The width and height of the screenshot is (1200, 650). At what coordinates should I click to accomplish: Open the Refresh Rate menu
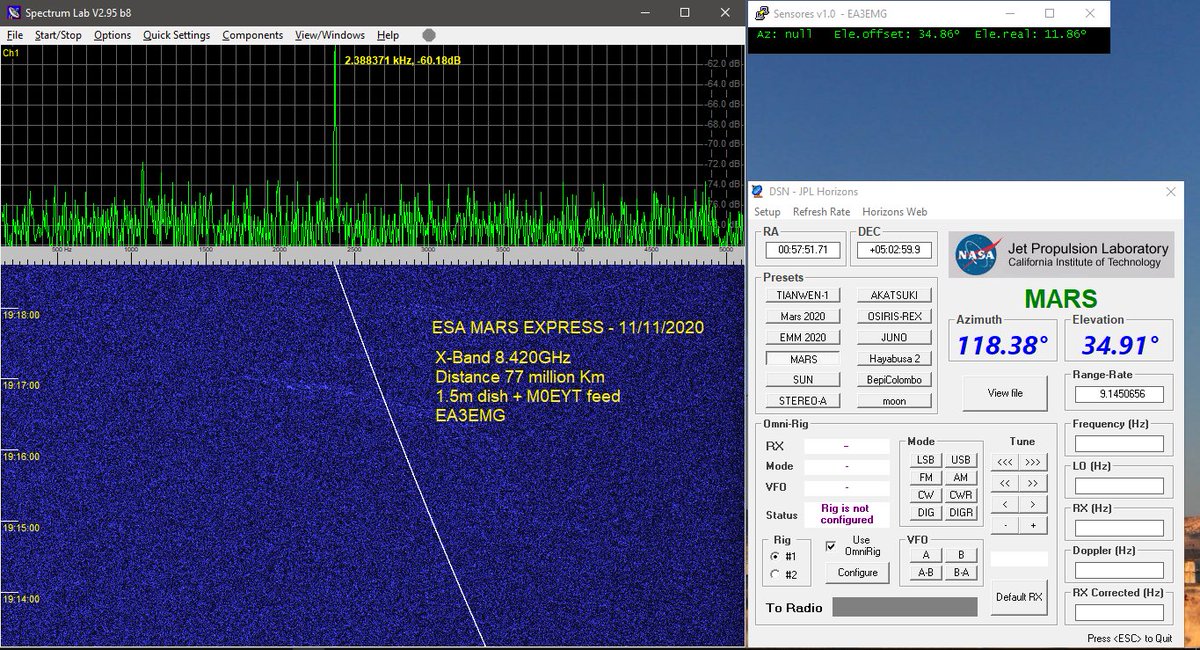point(822,212)
